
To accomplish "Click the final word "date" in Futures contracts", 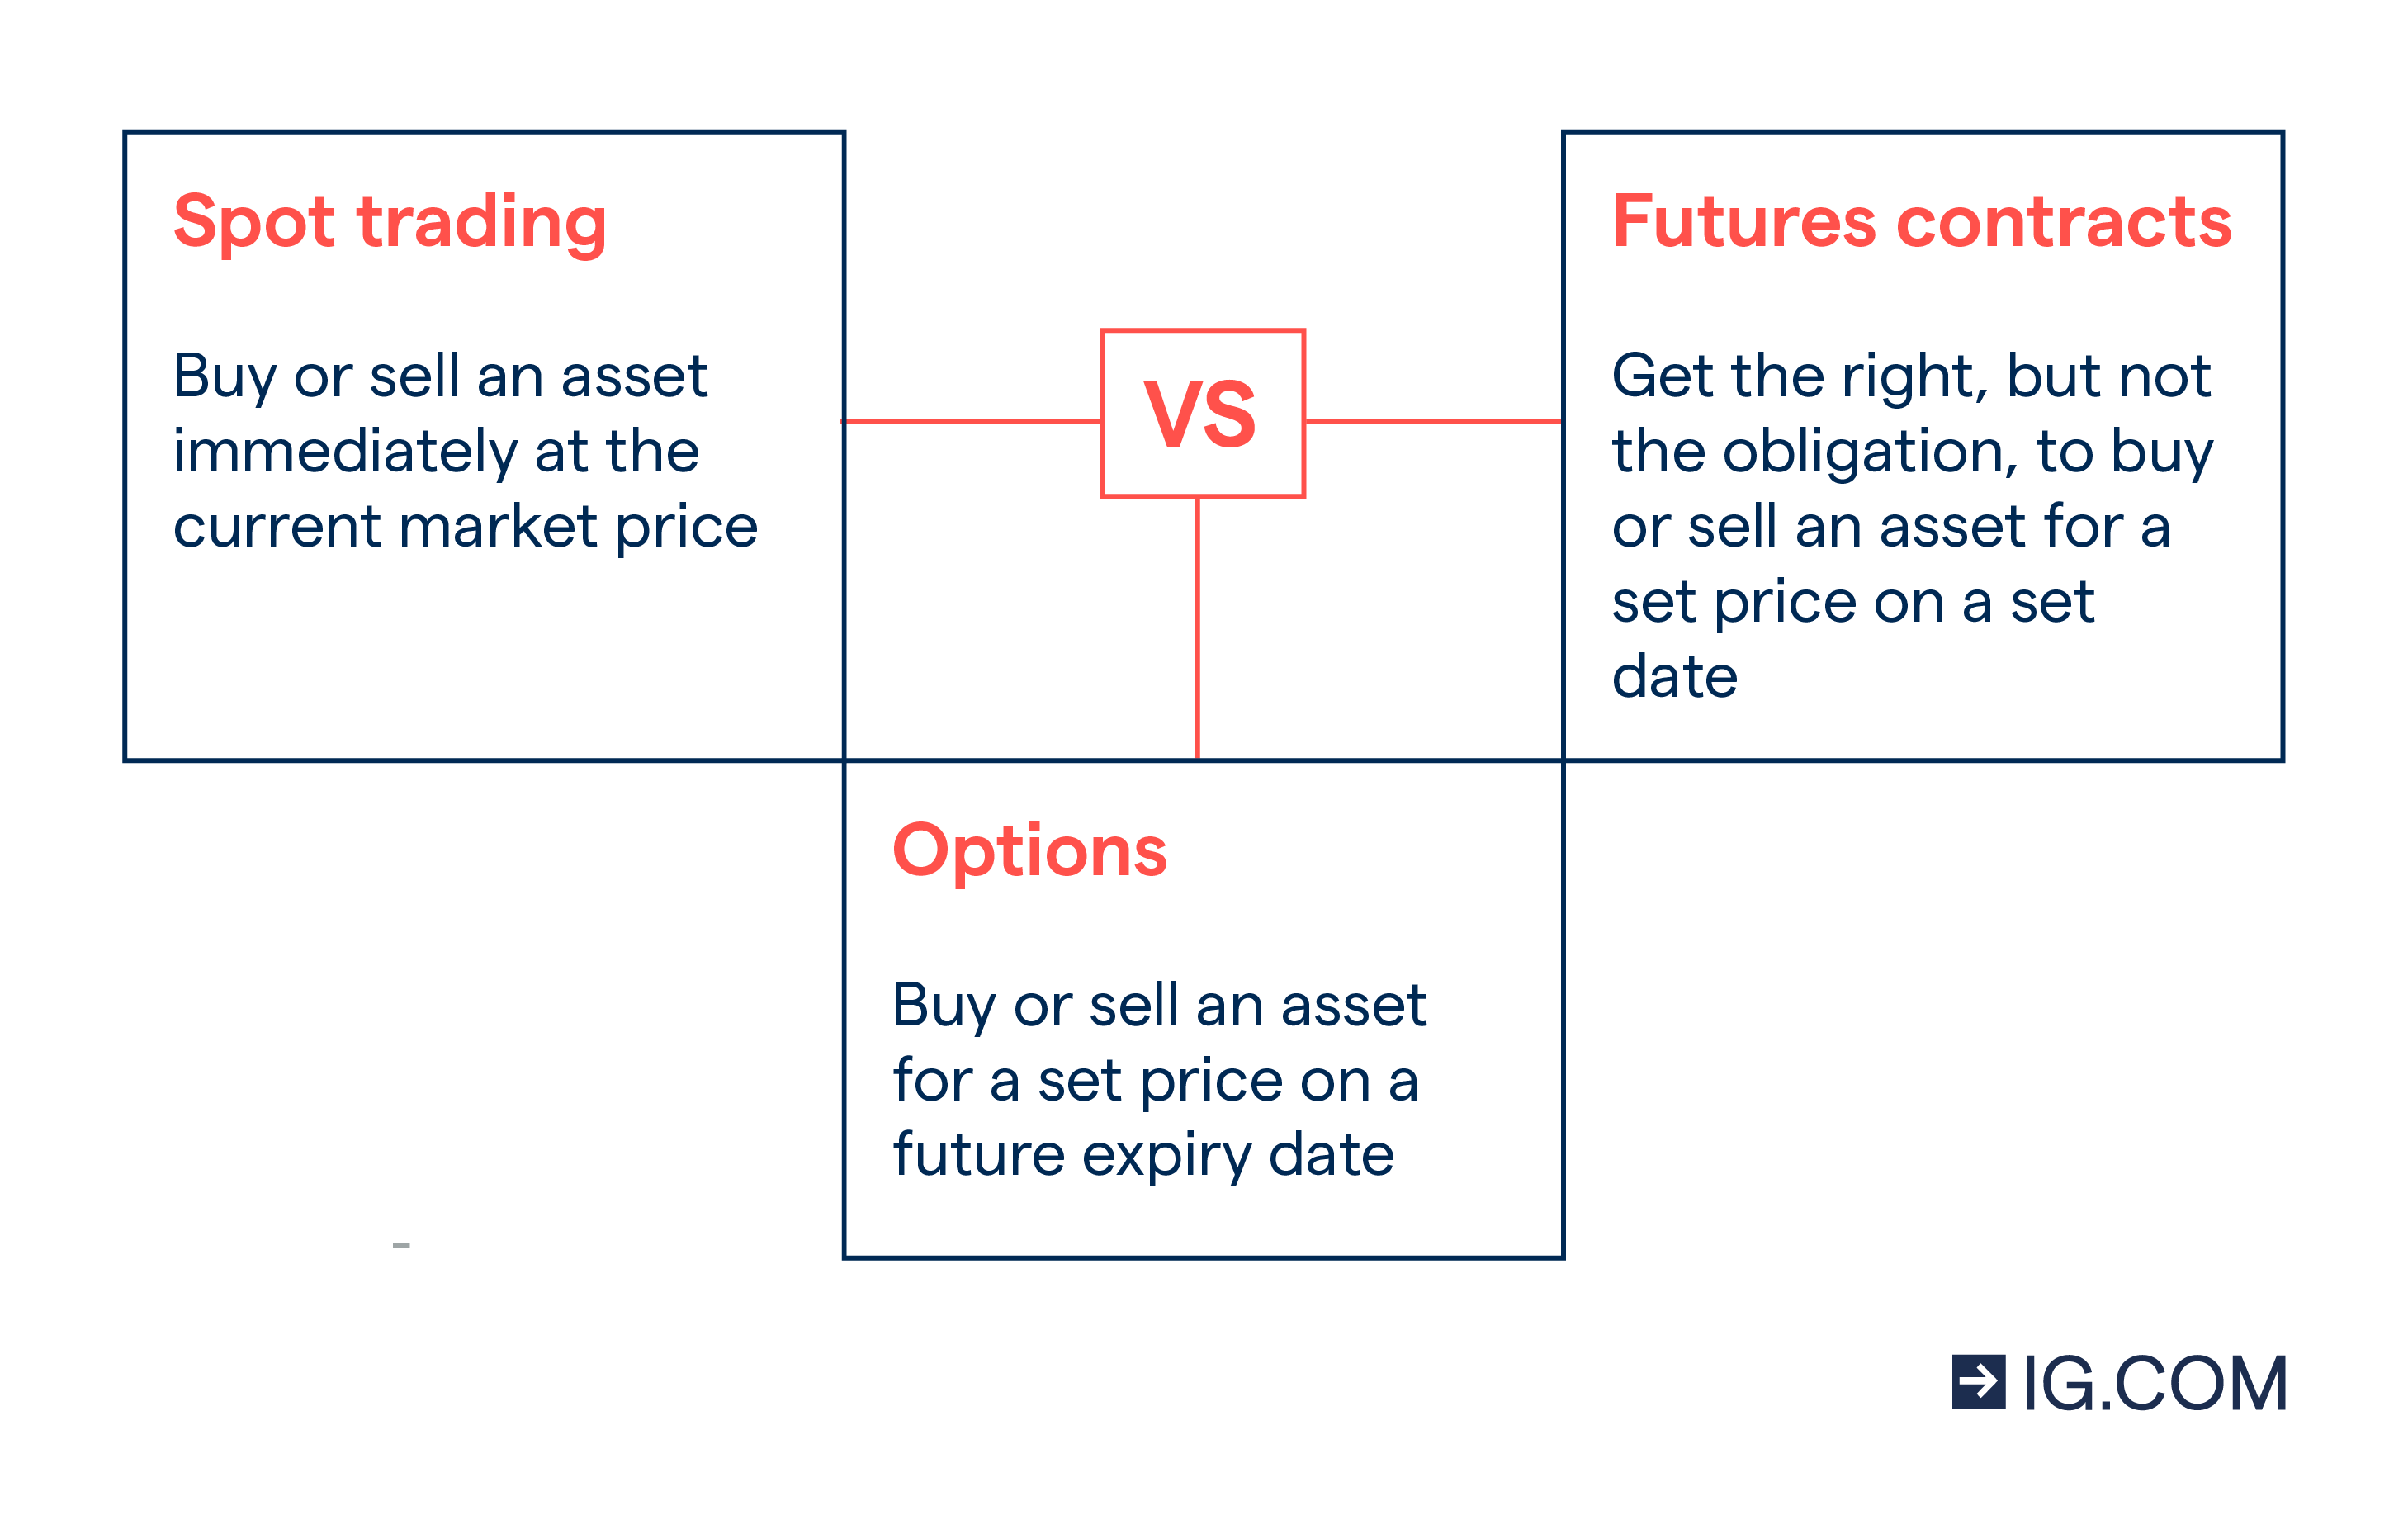I will click(x=1674, y=677).
